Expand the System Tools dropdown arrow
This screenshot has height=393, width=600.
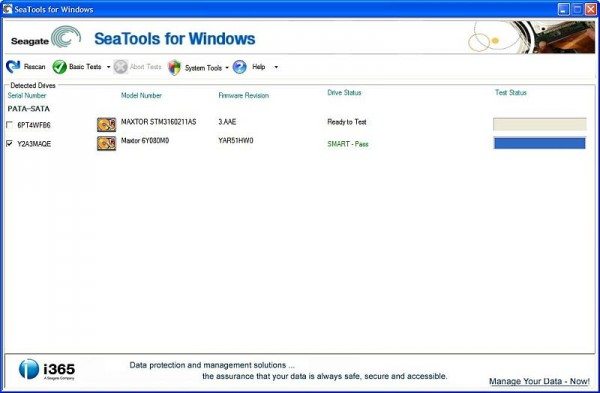click(227, 68)
